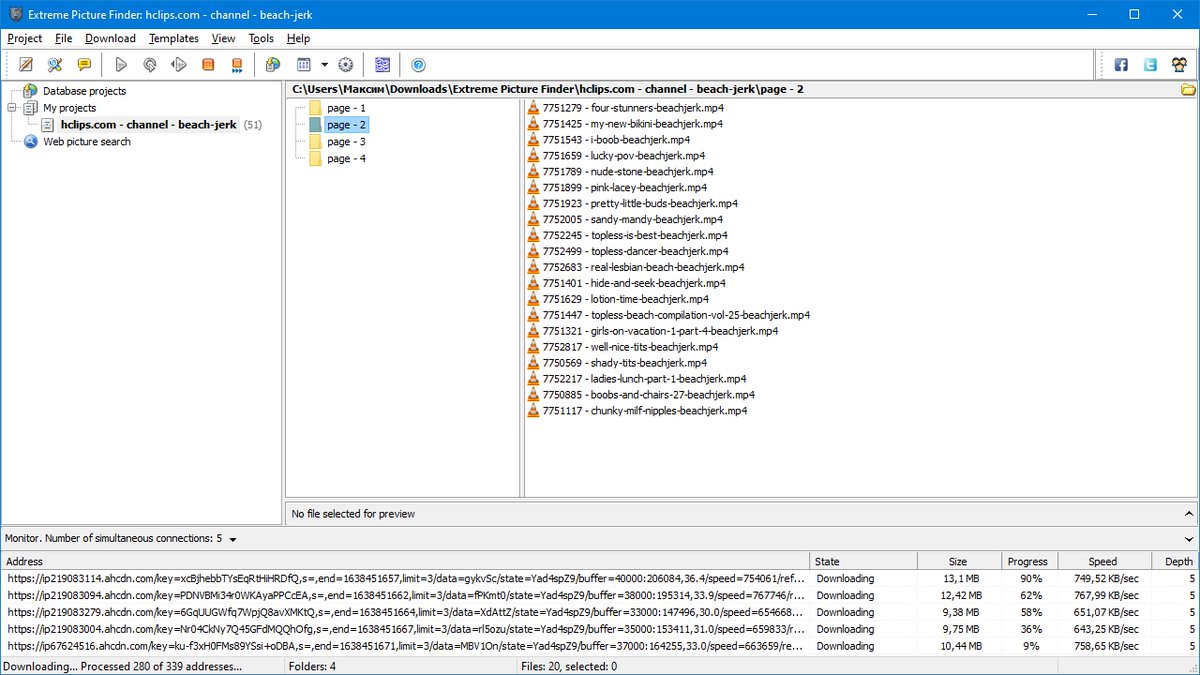
Task: Click the table view mode icon
Action: [304, 65]
